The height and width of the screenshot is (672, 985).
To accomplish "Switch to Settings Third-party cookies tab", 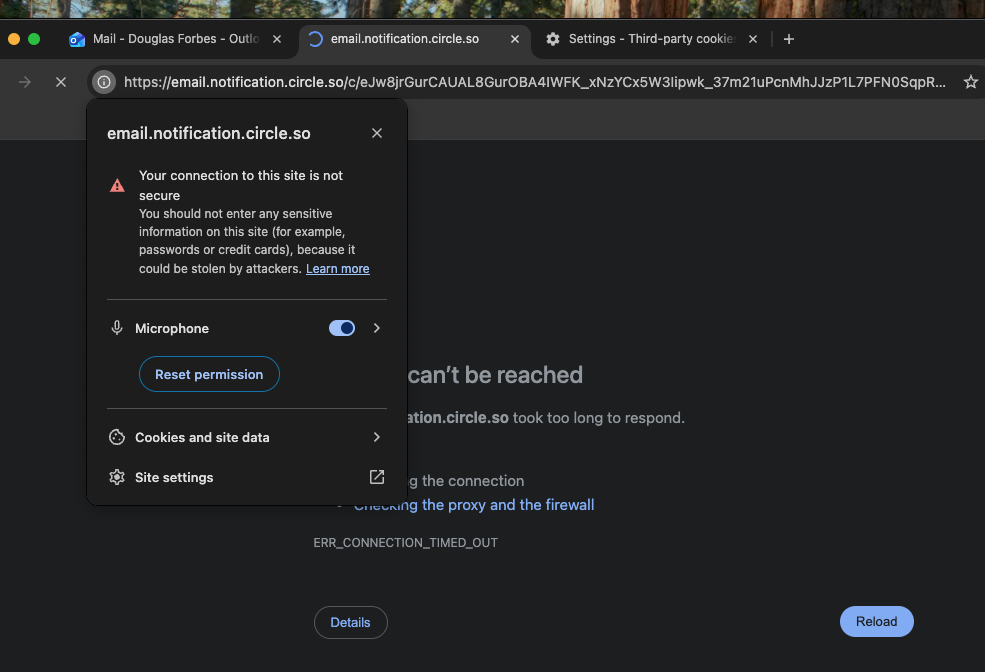I will point(652,39).
